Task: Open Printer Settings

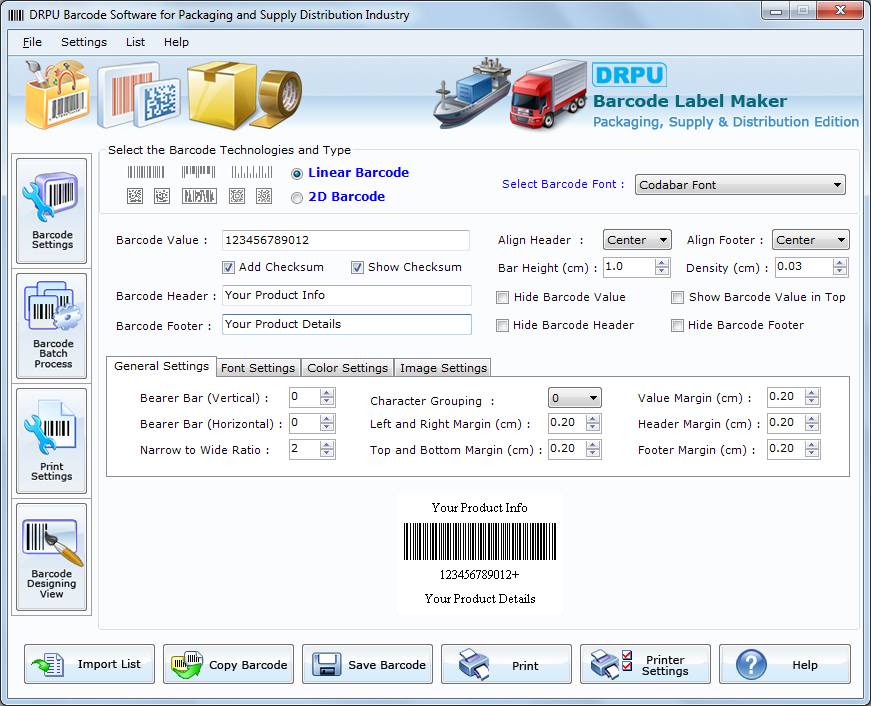Action: point(645,663)
